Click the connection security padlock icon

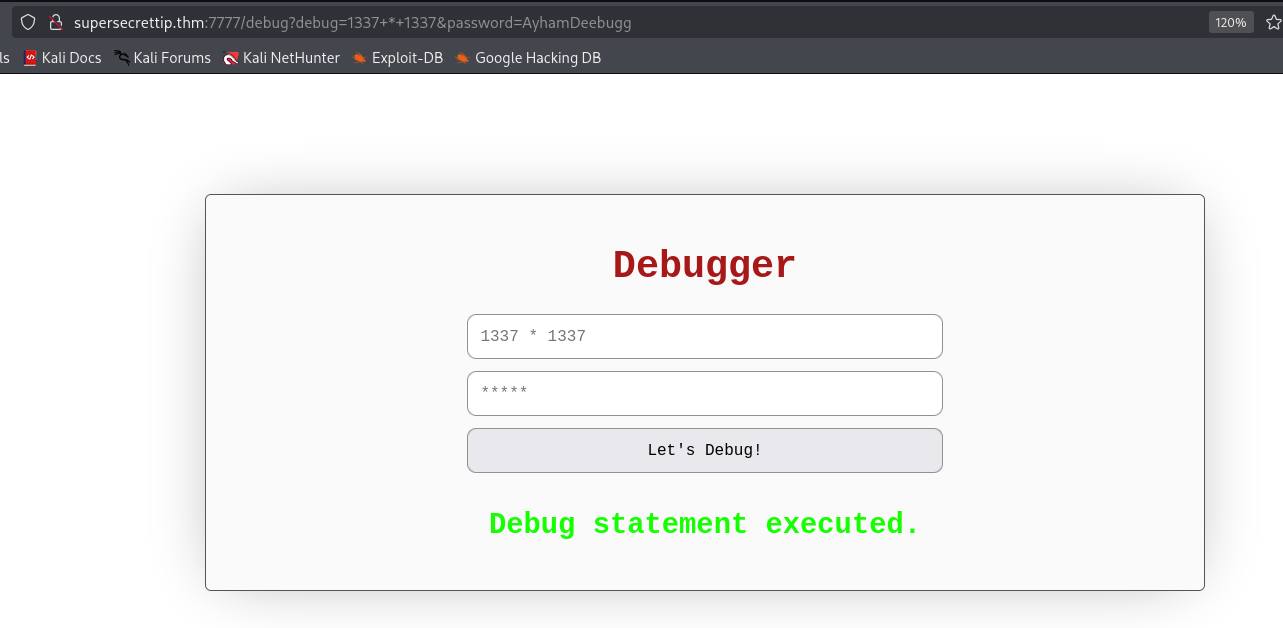pos(55,21)
